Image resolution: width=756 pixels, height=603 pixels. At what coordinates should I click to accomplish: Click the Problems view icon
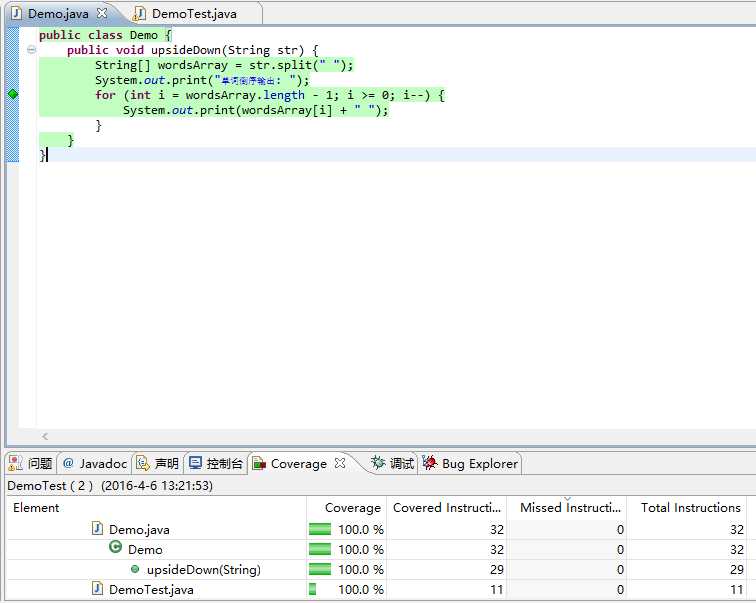(15, 463)
